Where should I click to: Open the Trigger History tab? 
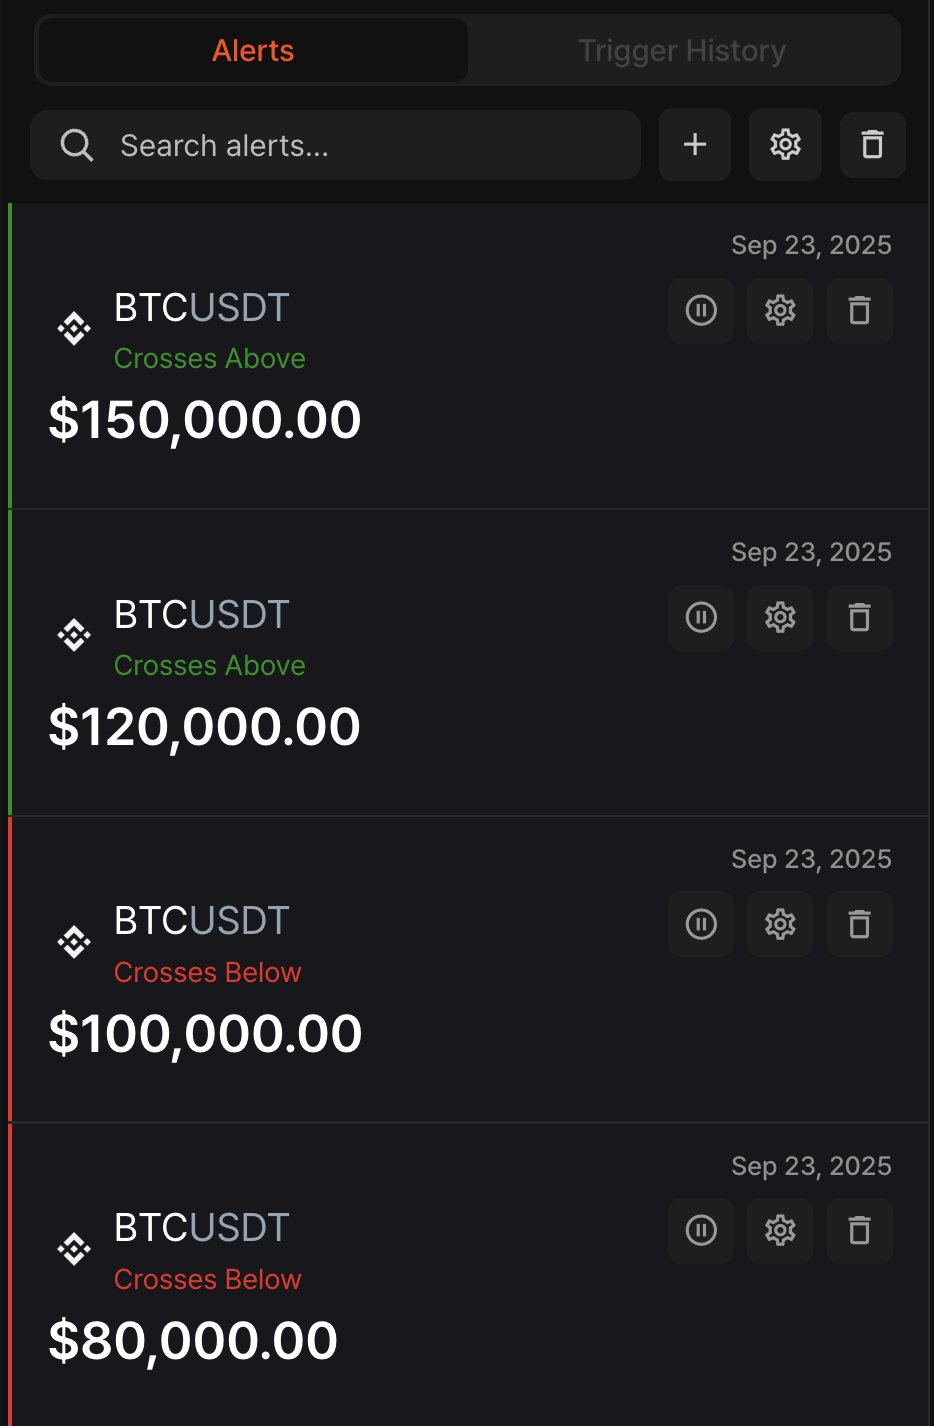point(682,51)
